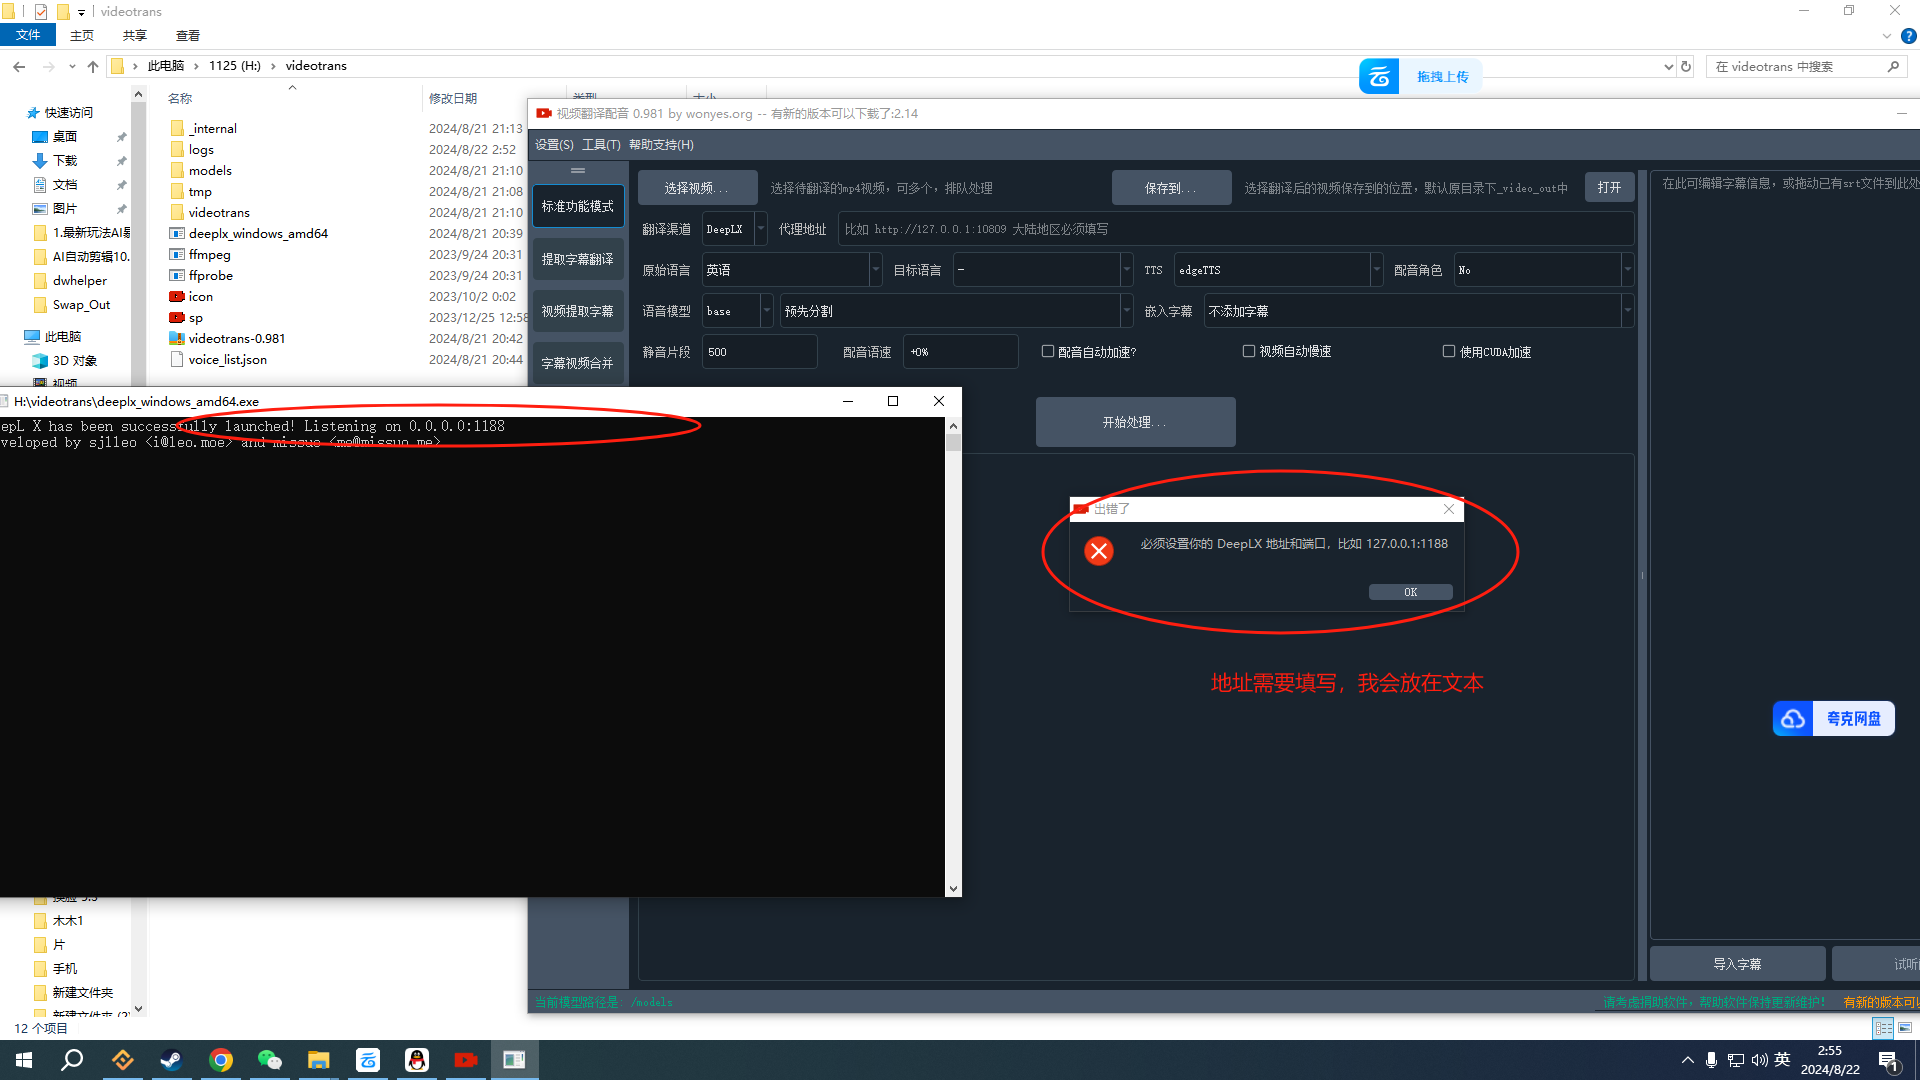Click the red video translator taskbar icon
The image size is (1920, 1080).
click(465, 1060)
